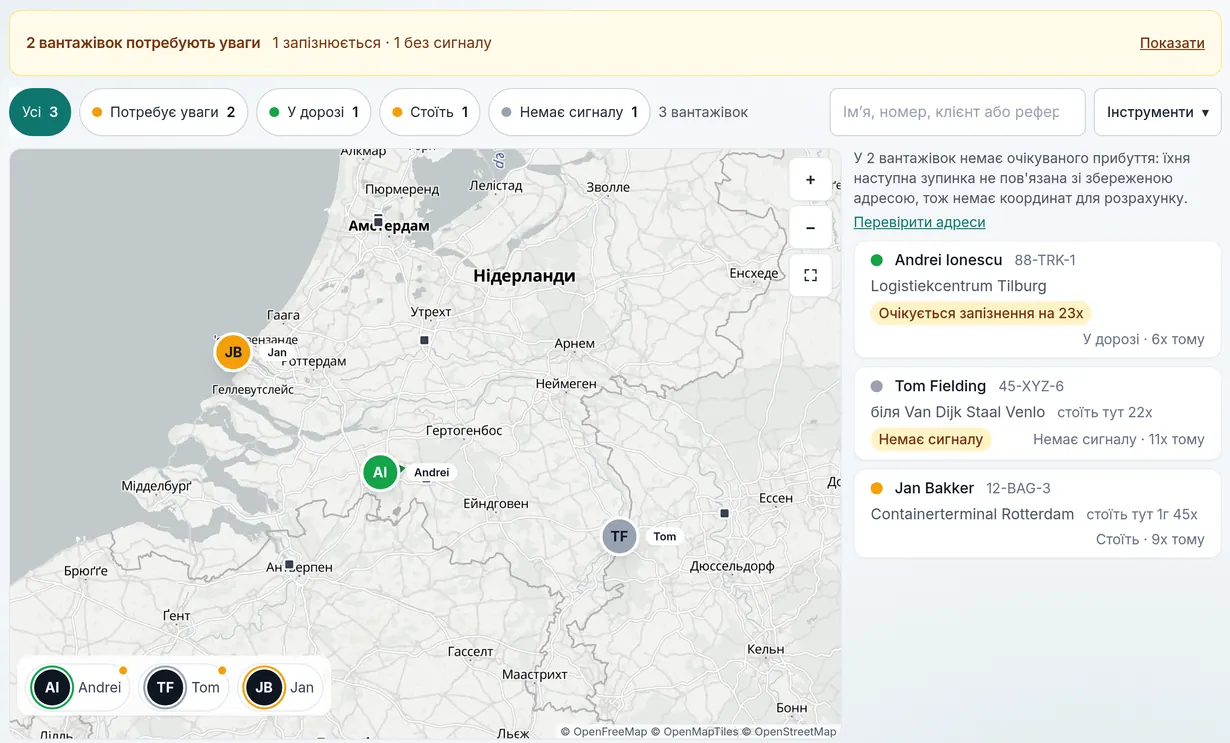Show only 'У дорозі' trucks
Viewport: 1230px width, 743px height.
point(314,112)
